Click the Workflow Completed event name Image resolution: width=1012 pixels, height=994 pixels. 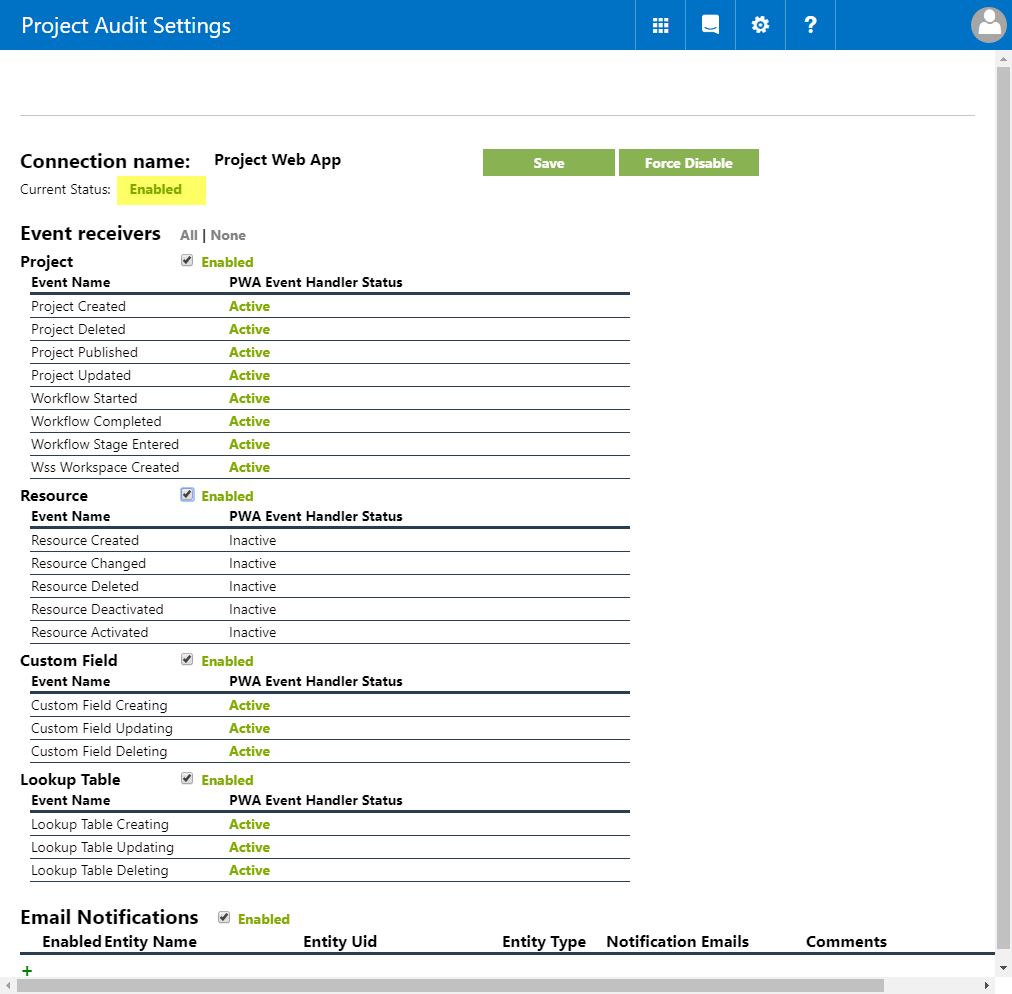click(96, 421)
